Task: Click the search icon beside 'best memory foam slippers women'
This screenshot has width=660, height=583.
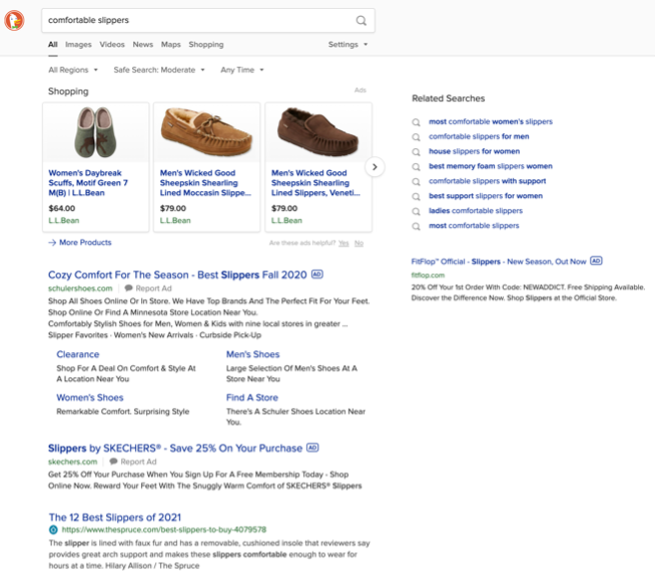Action: (416, 167)
